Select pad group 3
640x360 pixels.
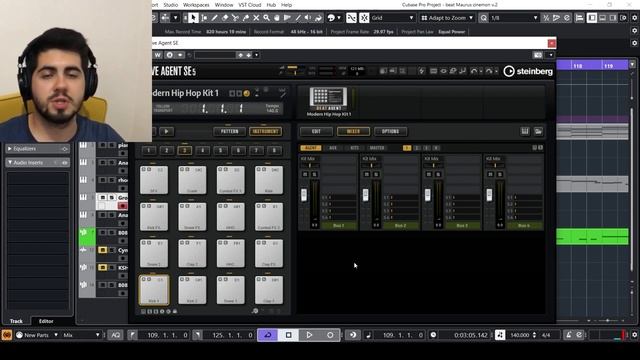pos(184,151)
